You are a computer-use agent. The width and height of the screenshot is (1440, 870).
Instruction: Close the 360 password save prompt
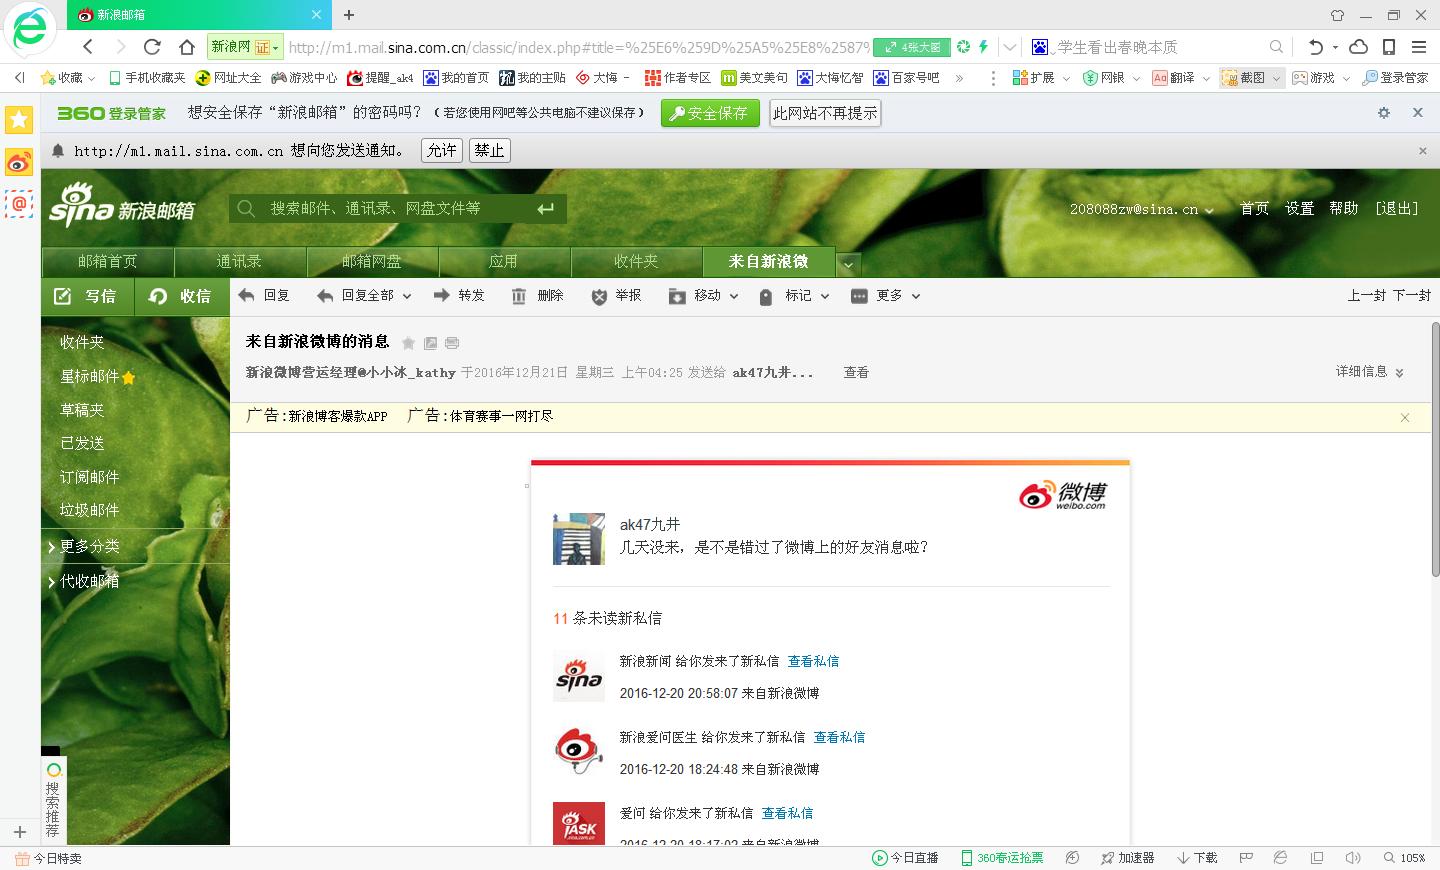1417,113
